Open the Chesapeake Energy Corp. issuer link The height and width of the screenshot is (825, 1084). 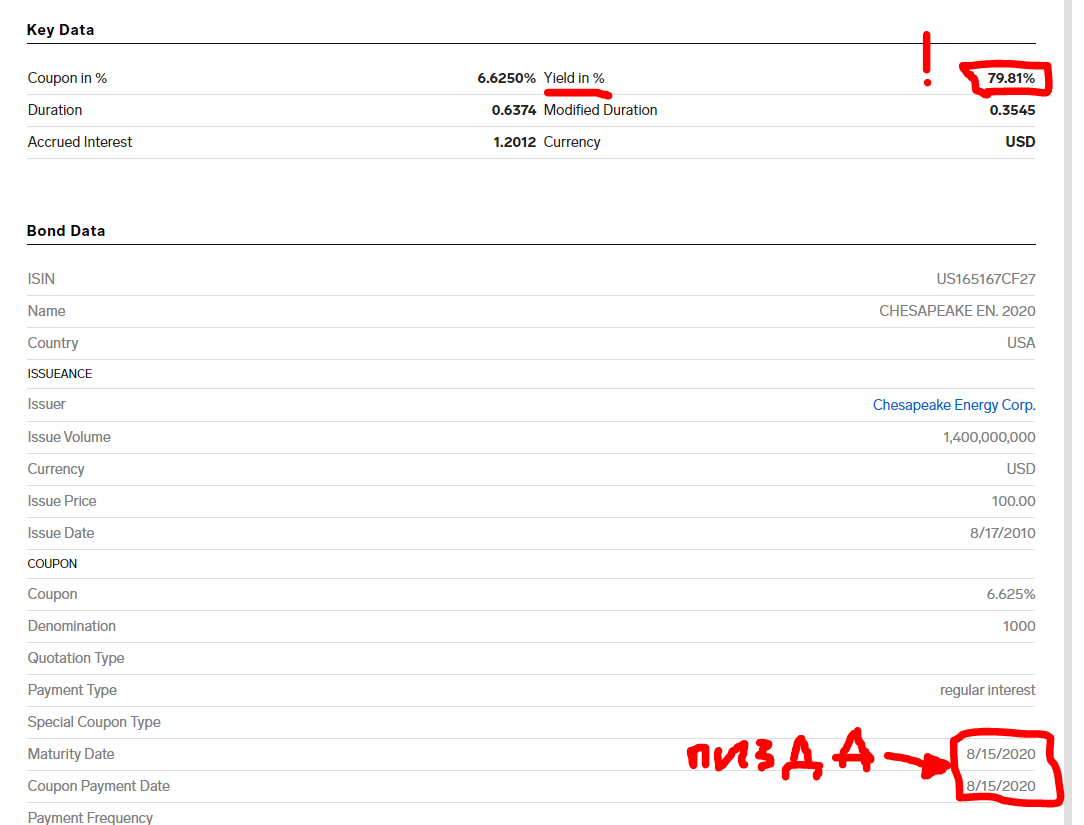point(953,405)
